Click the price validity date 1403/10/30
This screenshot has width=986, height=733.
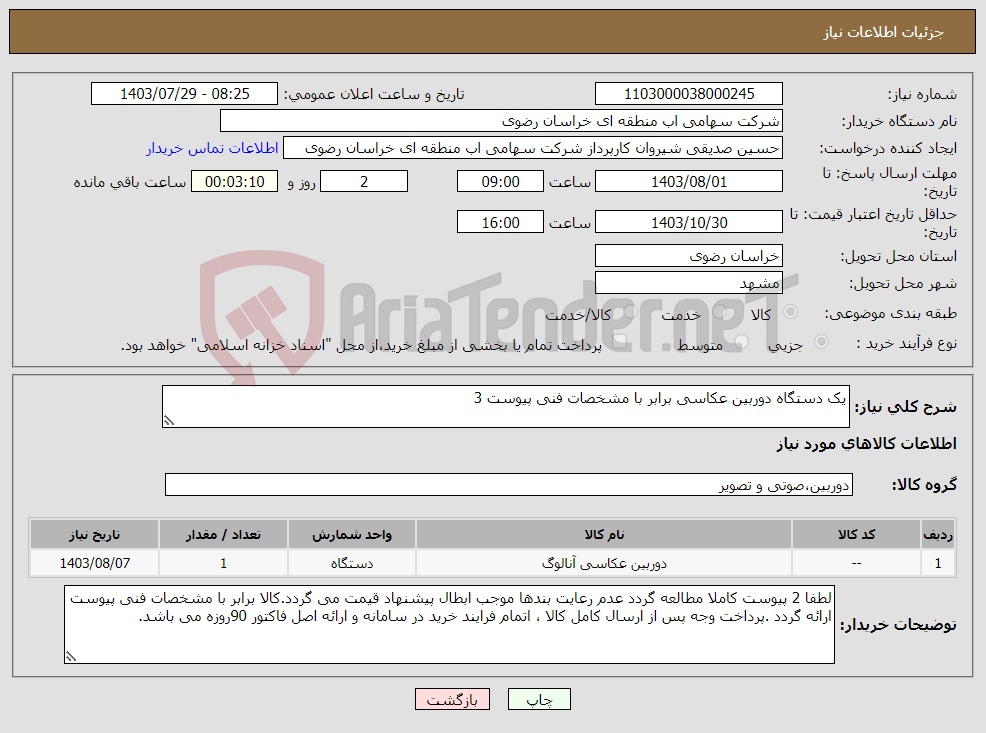point(689,223)
